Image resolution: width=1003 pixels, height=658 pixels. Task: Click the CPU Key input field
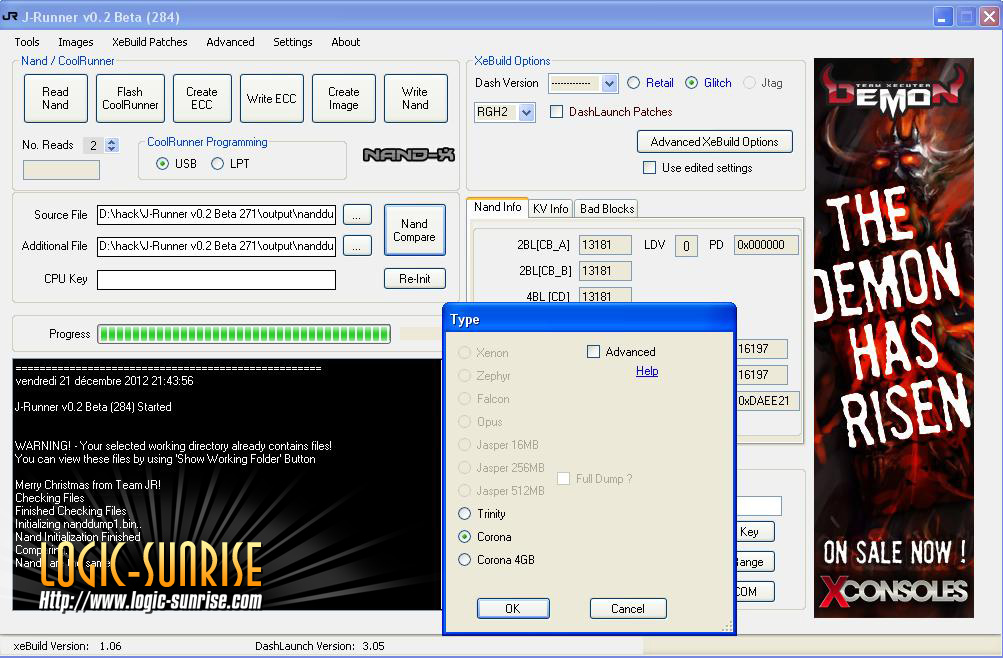pyautogui.click(x=216, y=279)
